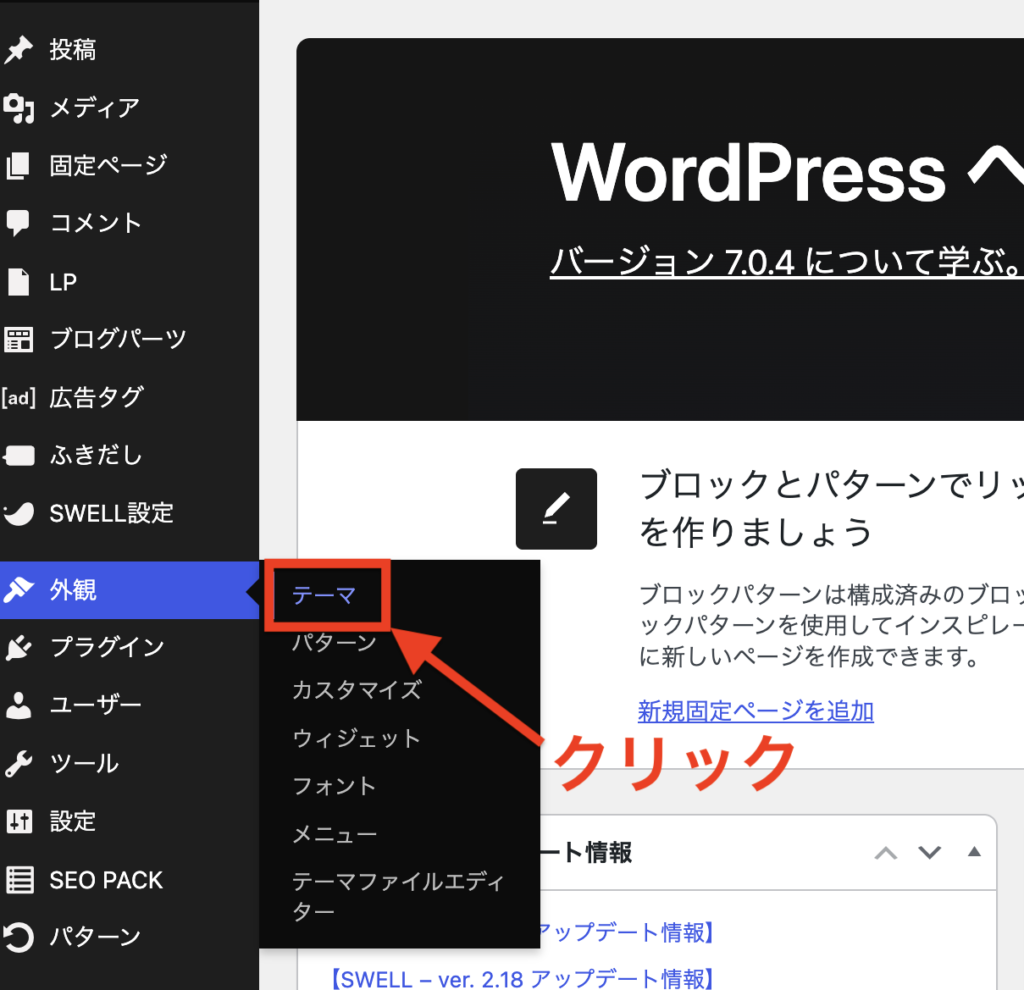Screen dimensions: 1024x990
Task: Choose メニュー in the submenu
Action: [x=334, y=835]
